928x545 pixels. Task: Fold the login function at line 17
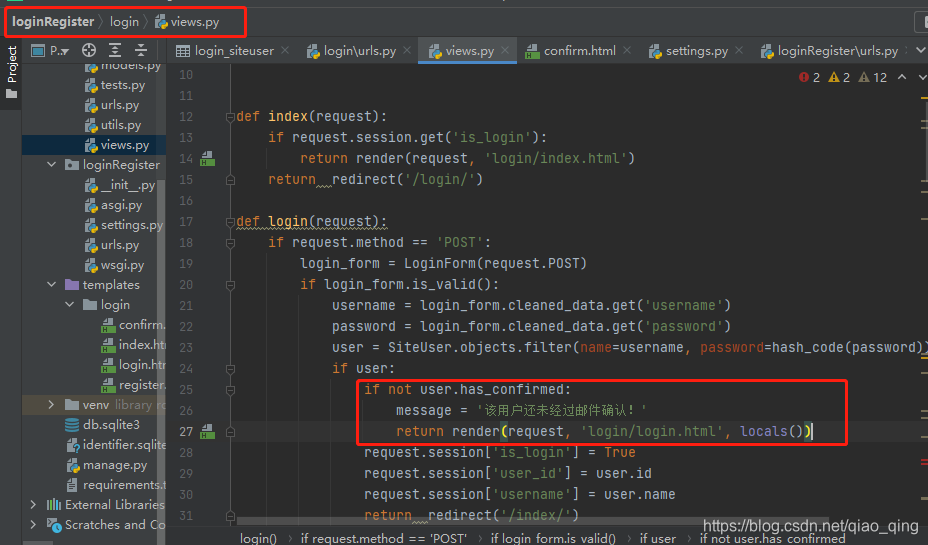tap(230, 222)
